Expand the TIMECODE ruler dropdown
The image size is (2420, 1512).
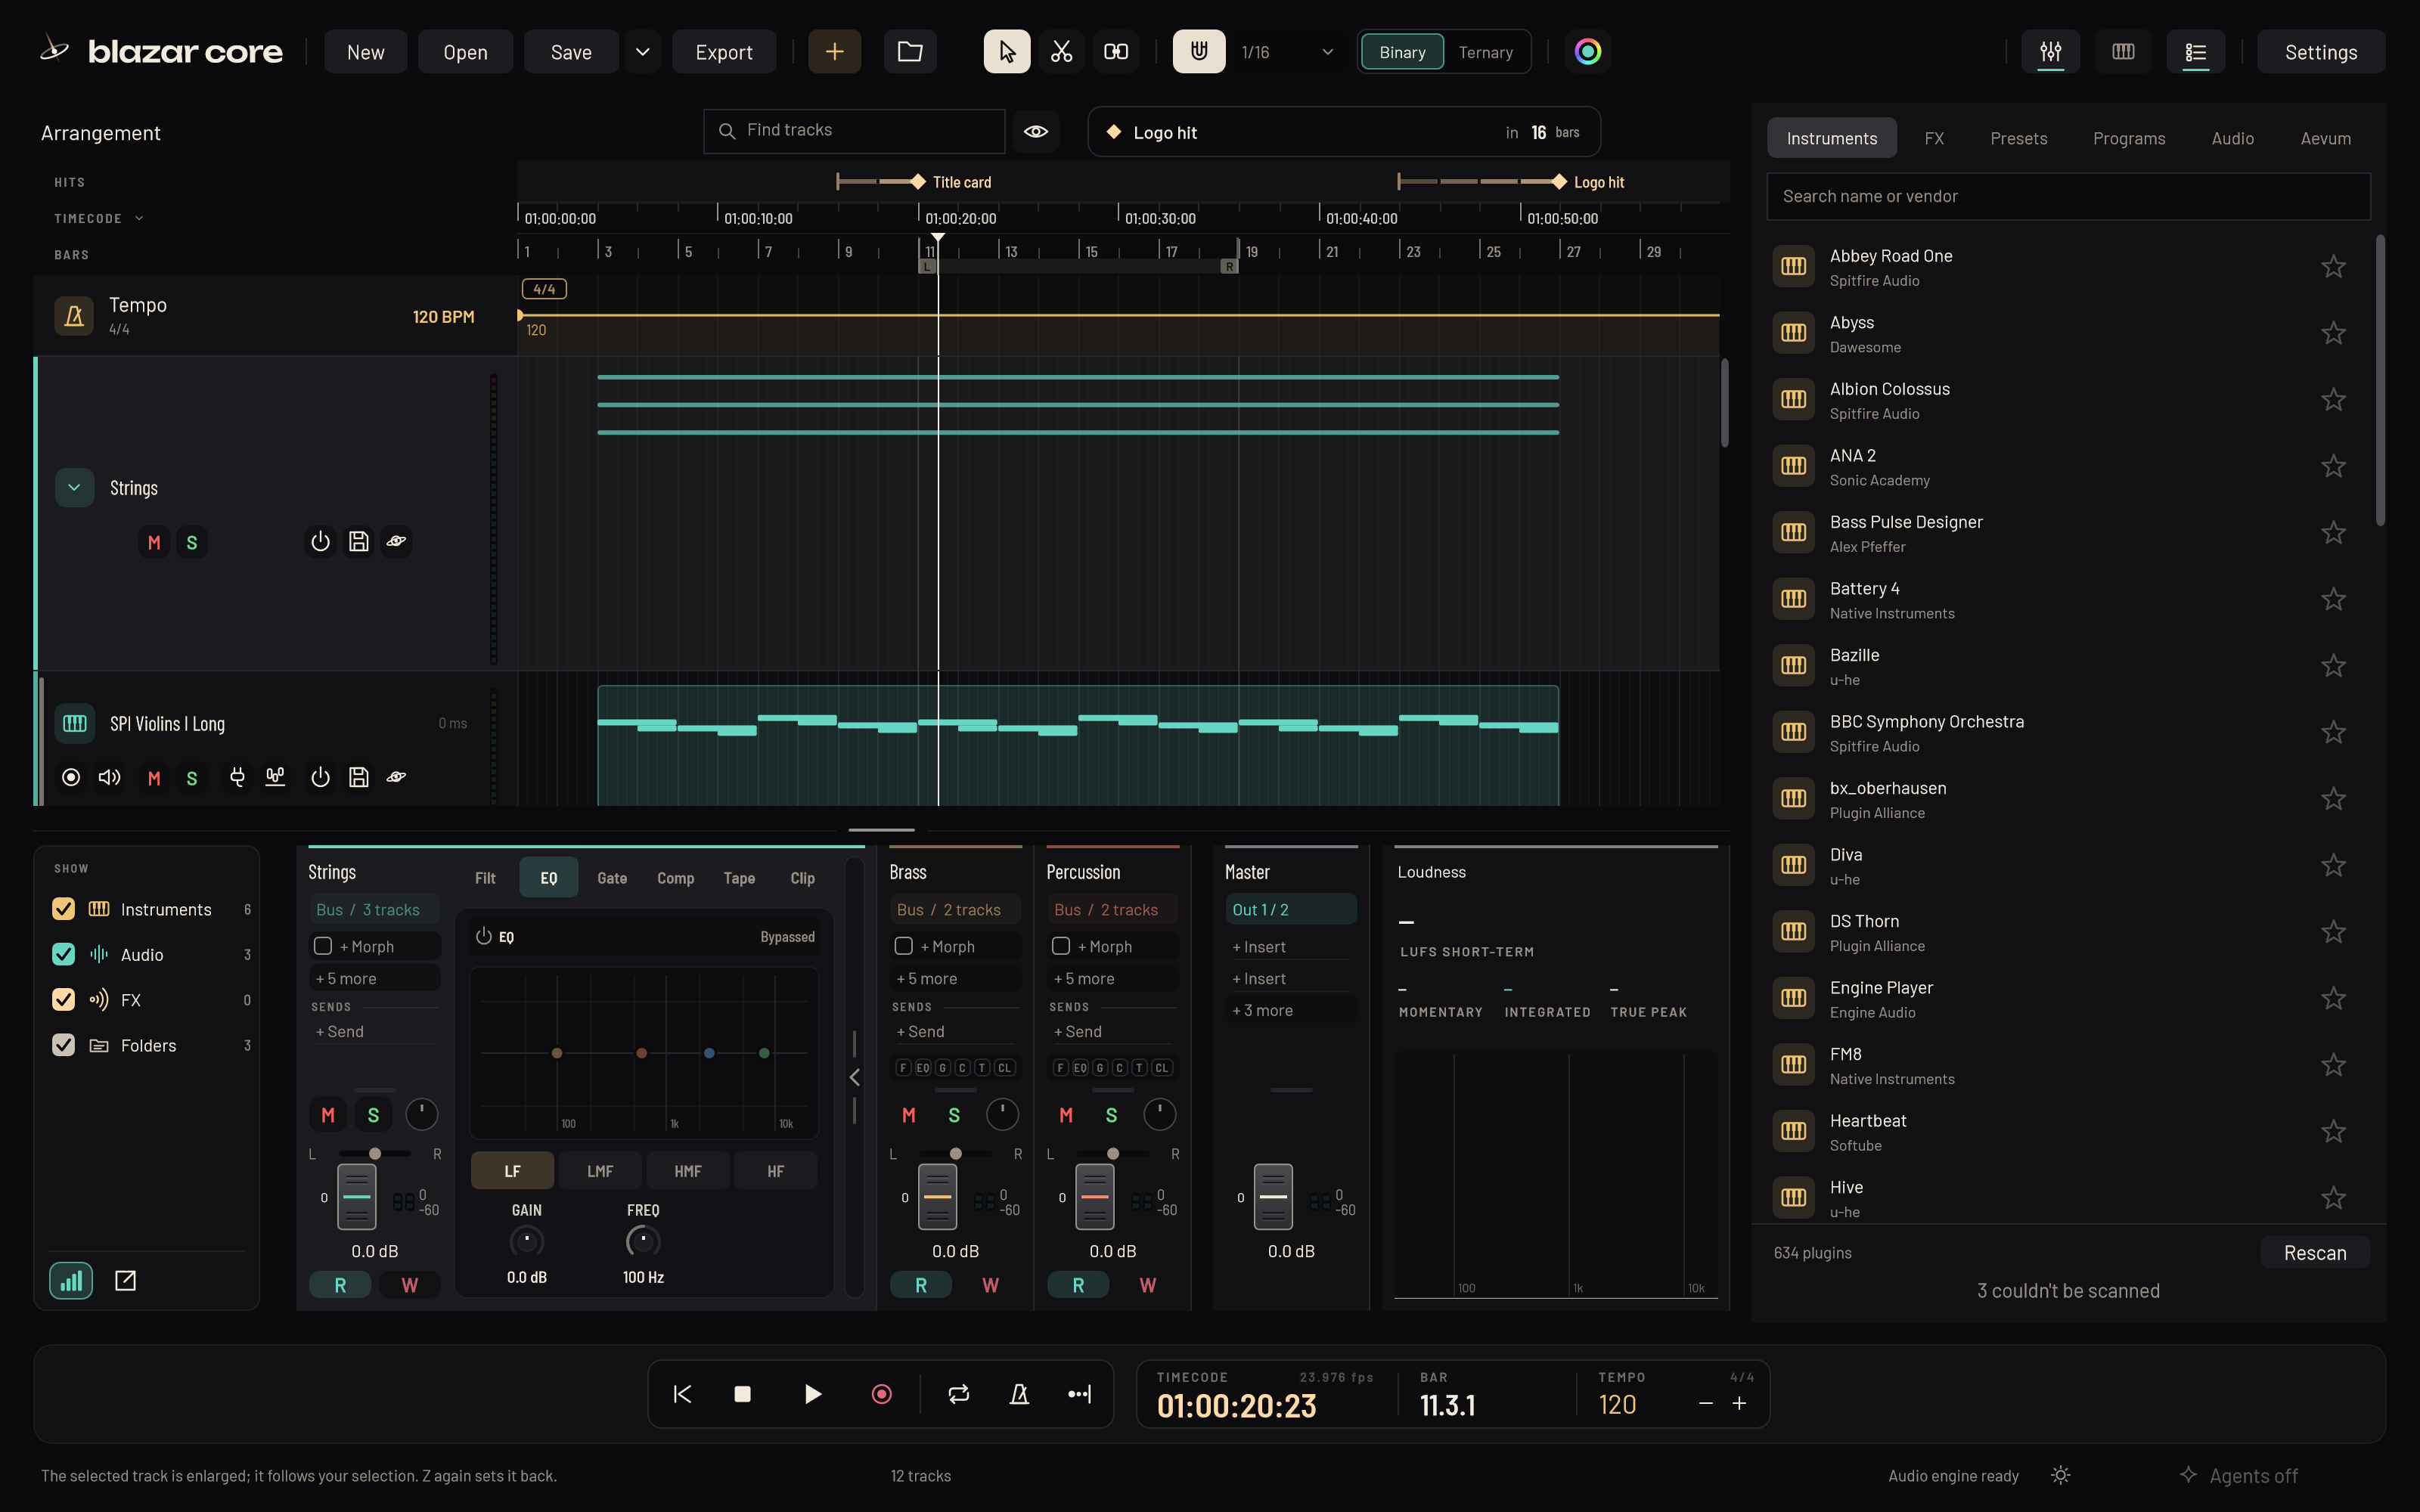[139, 218]
